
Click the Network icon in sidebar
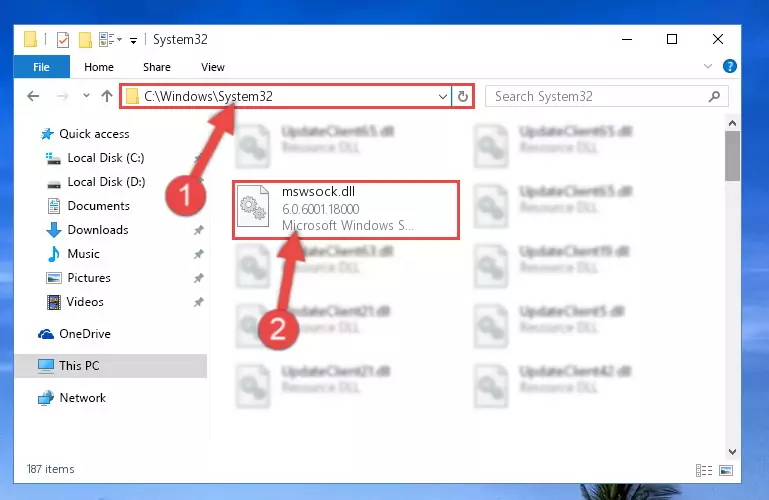point(46,398)
